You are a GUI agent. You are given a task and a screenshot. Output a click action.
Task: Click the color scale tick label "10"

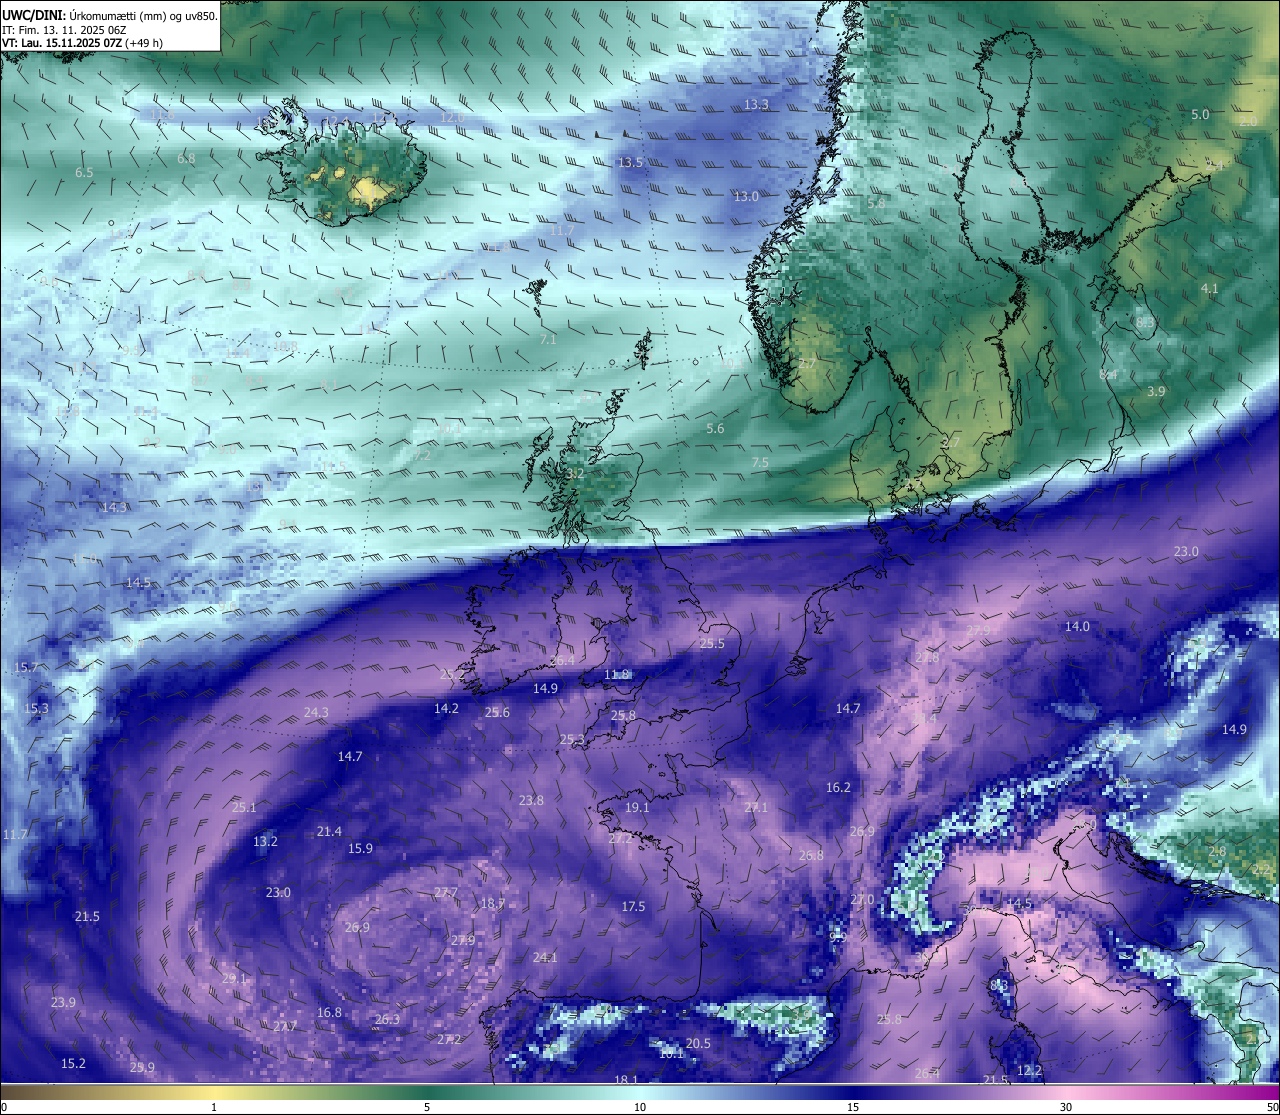click(640, 1107)
